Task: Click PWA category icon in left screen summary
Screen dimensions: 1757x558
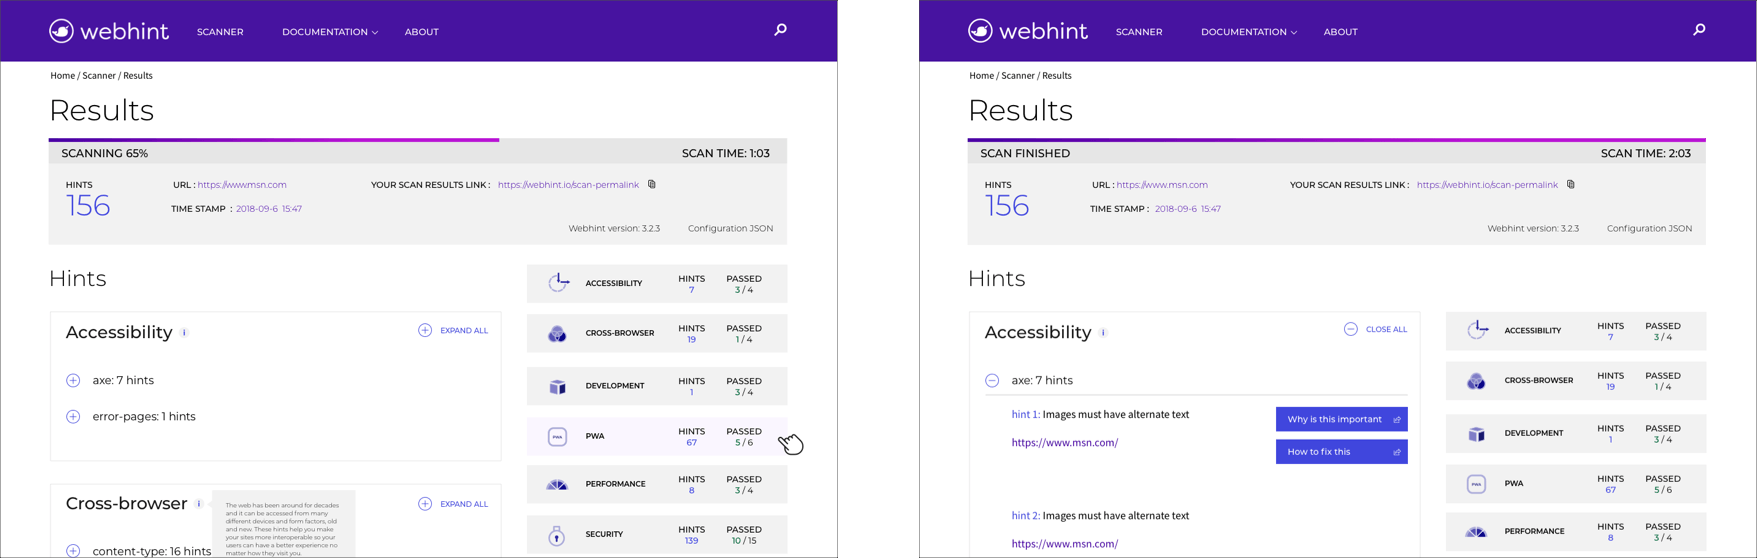Action: (557, 437)
